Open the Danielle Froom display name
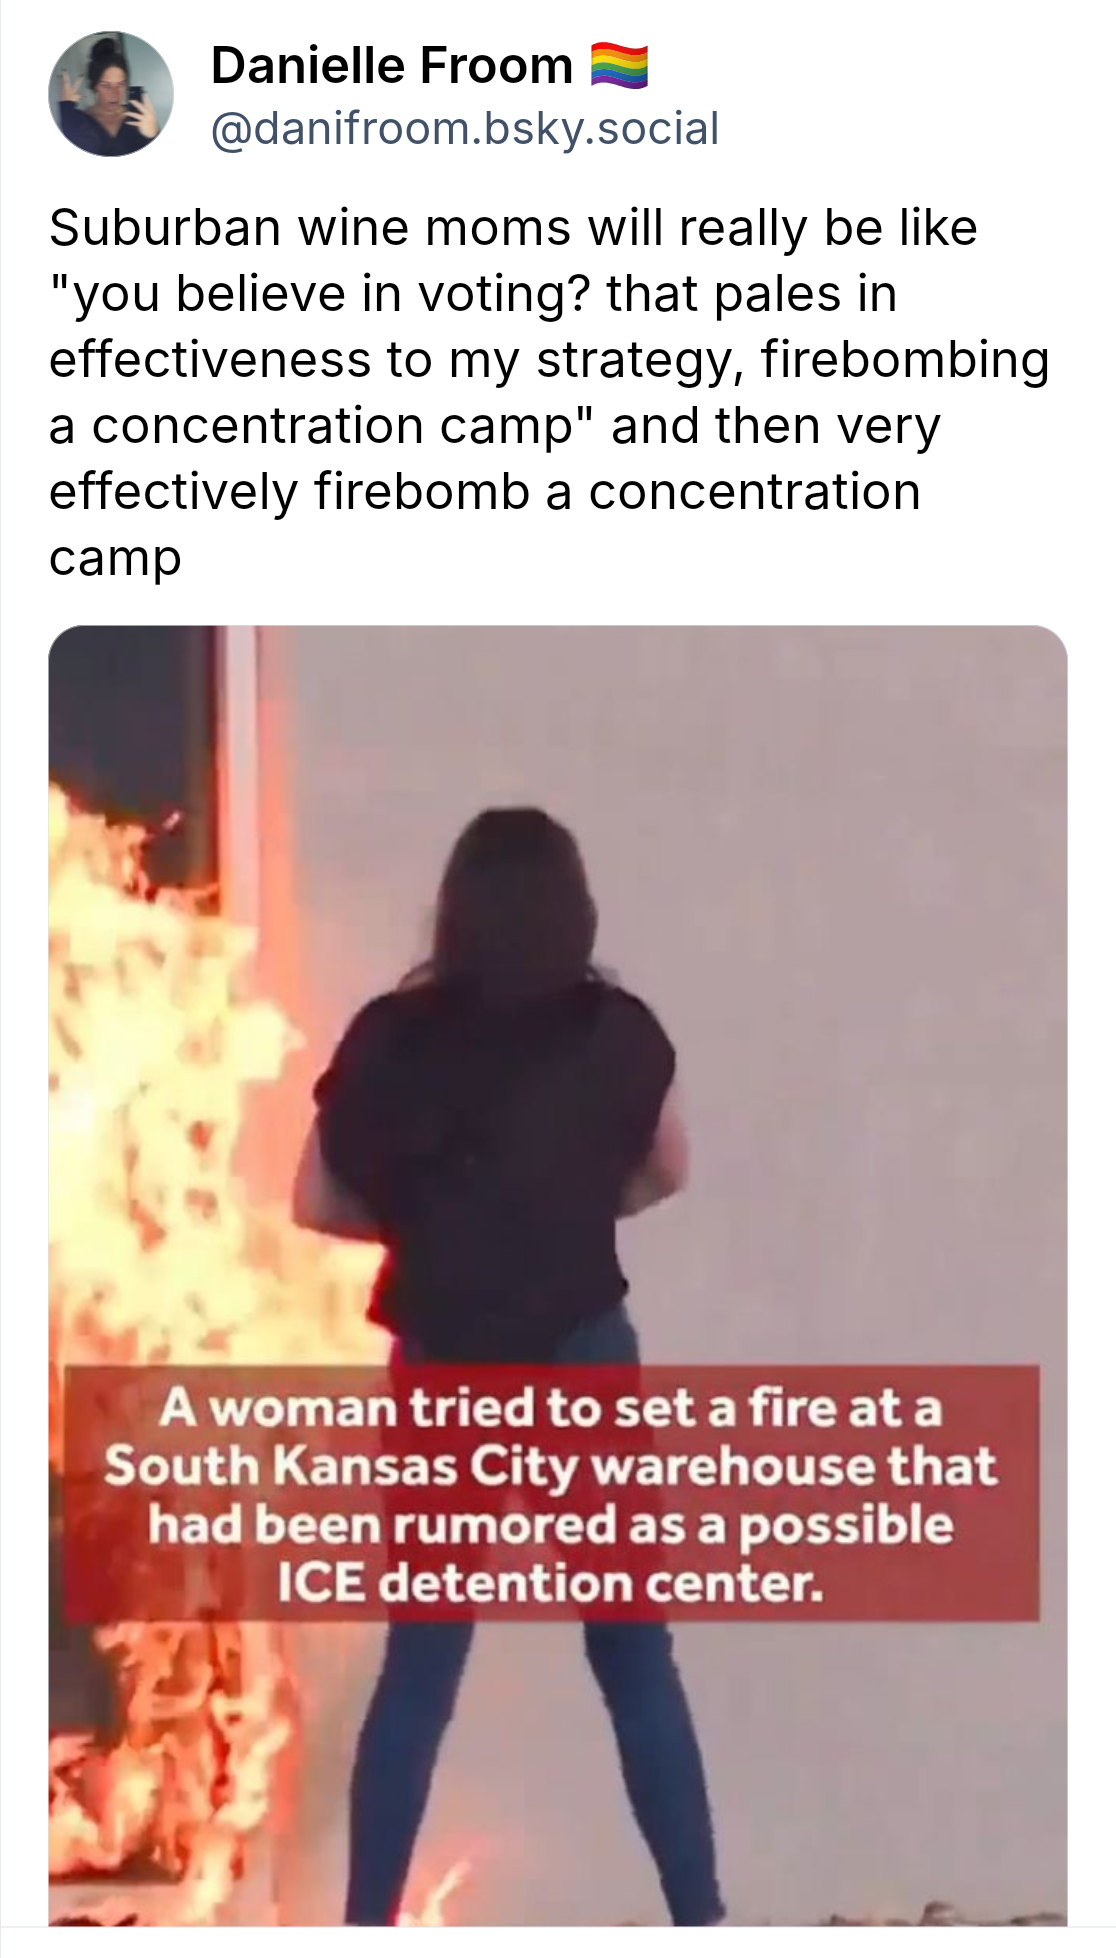Screen dimensions: 1116x1958 392,66
